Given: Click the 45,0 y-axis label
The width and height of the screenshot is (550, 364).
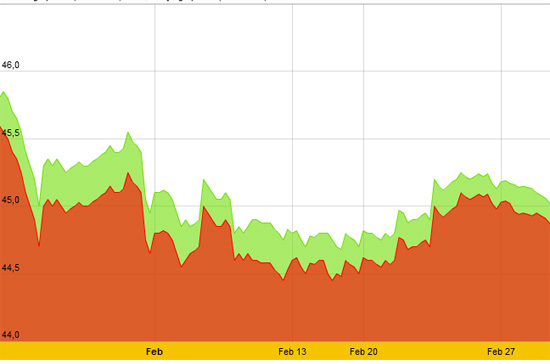Looking at the screenshot, I should (11, 200).
